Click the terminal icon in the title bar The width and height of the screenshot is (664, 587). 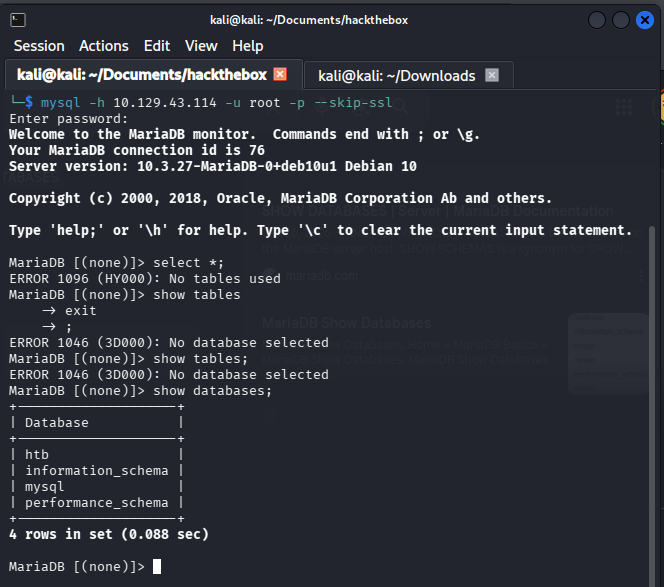tap(18, 20)
